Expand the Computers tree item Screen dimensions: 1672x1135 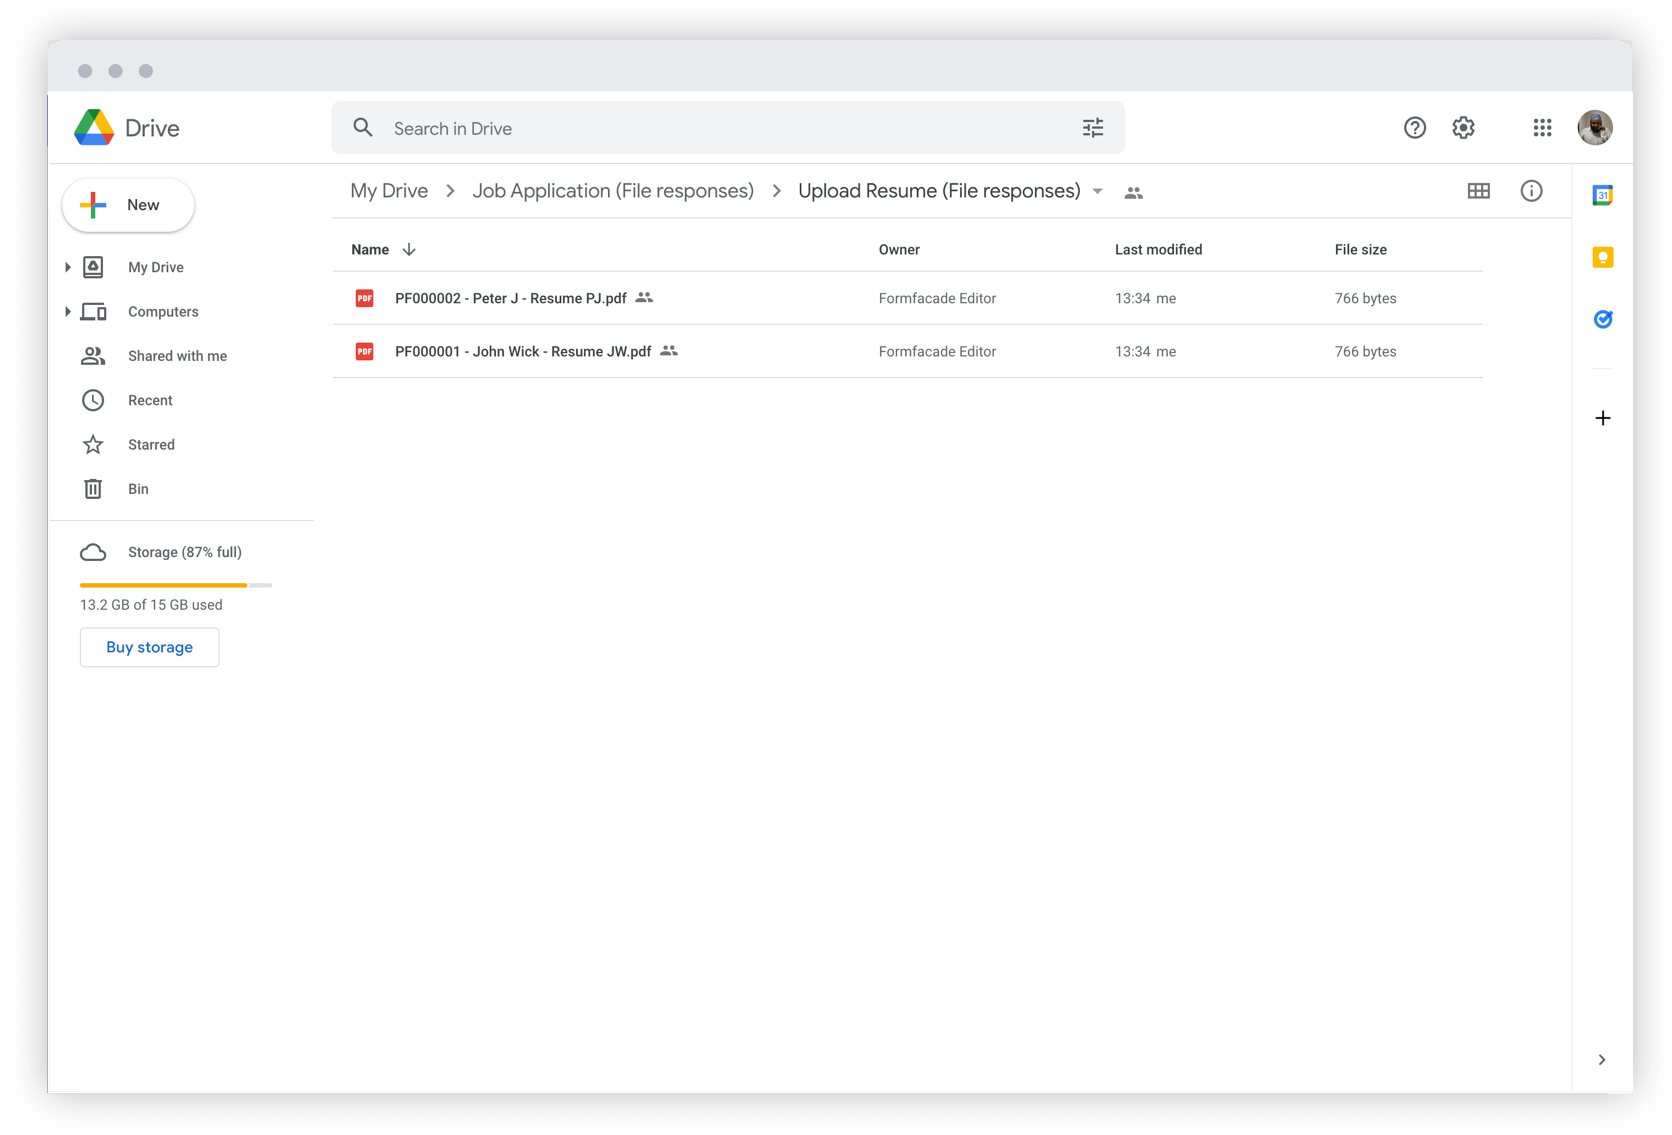point(66,311)
